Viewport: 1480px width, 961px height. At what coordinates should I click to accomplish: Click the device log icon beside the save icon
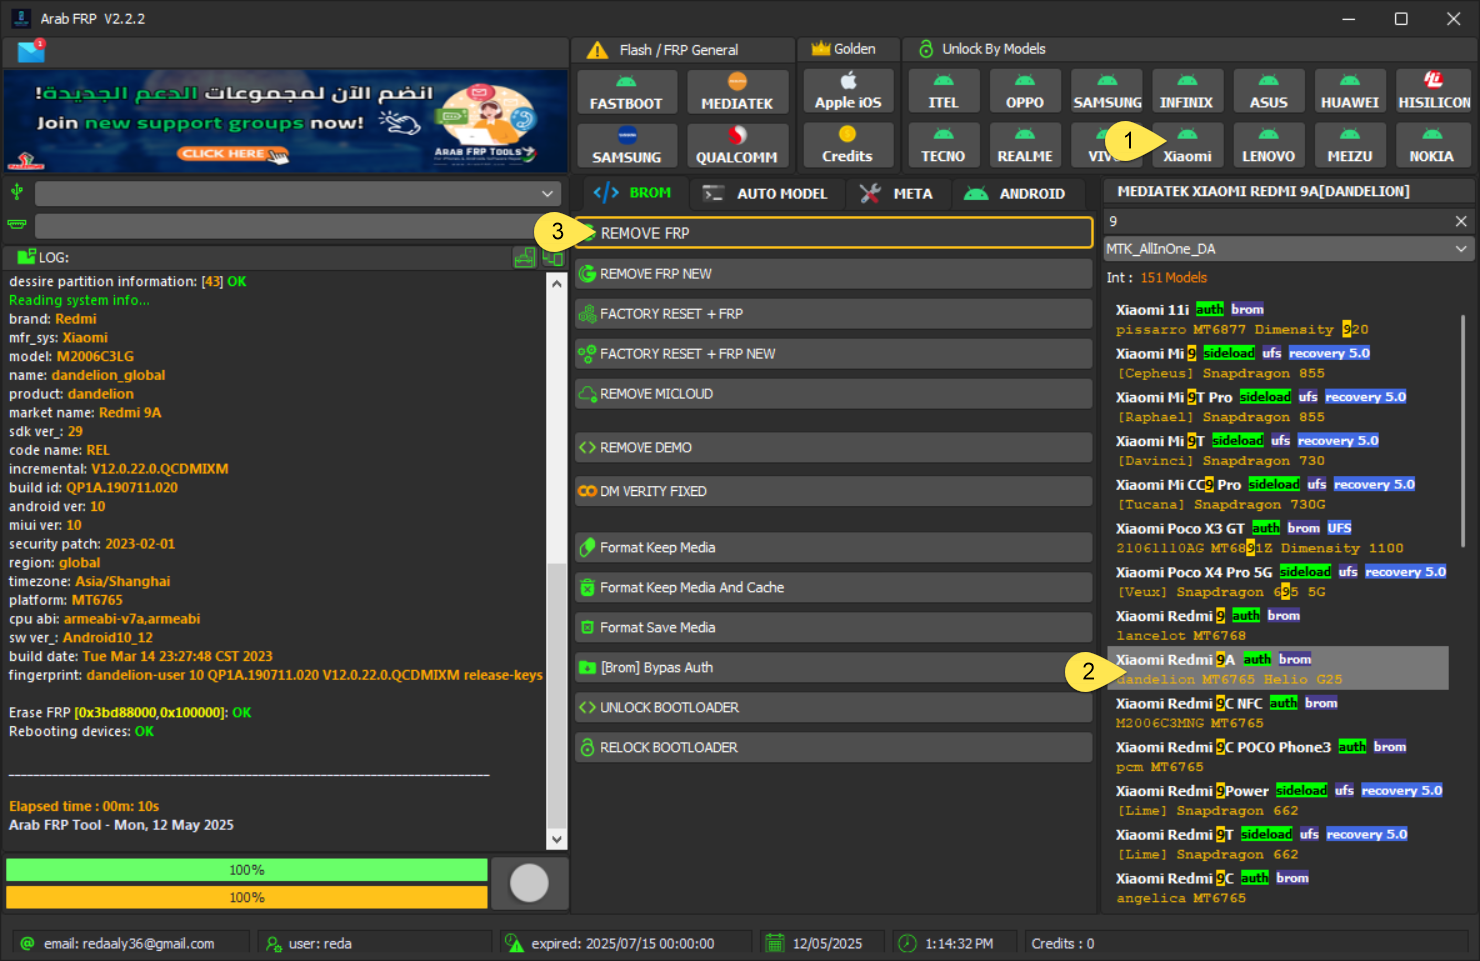(x=552, y=257)
